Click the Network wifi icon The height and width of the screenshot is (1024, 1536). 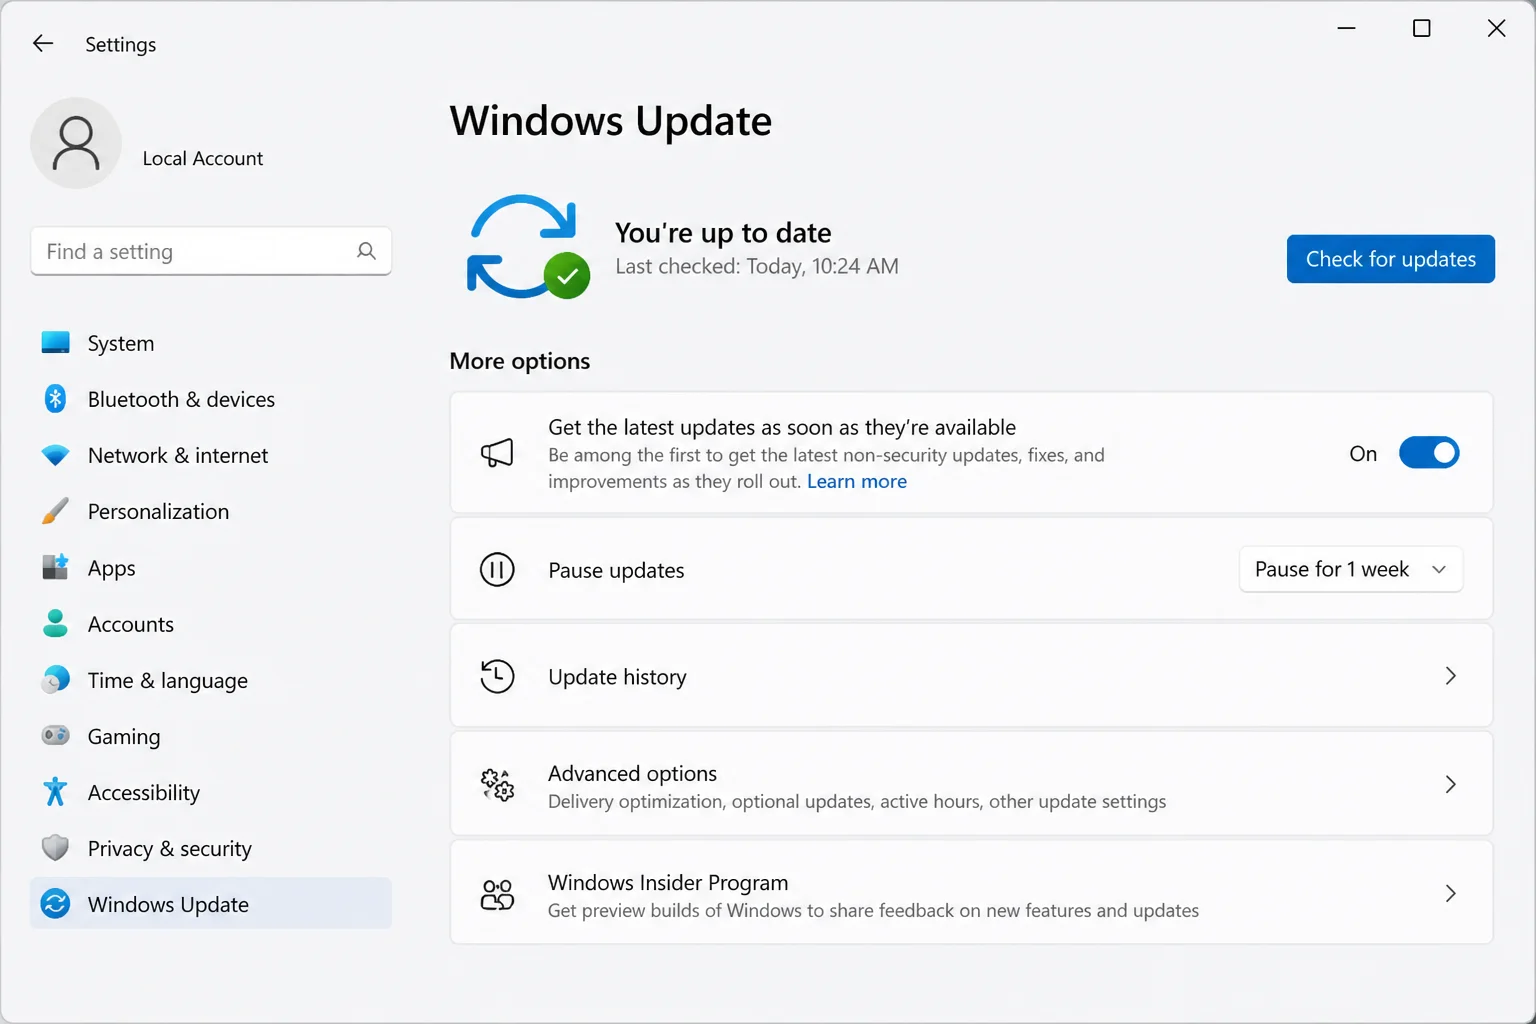(55, 455)
